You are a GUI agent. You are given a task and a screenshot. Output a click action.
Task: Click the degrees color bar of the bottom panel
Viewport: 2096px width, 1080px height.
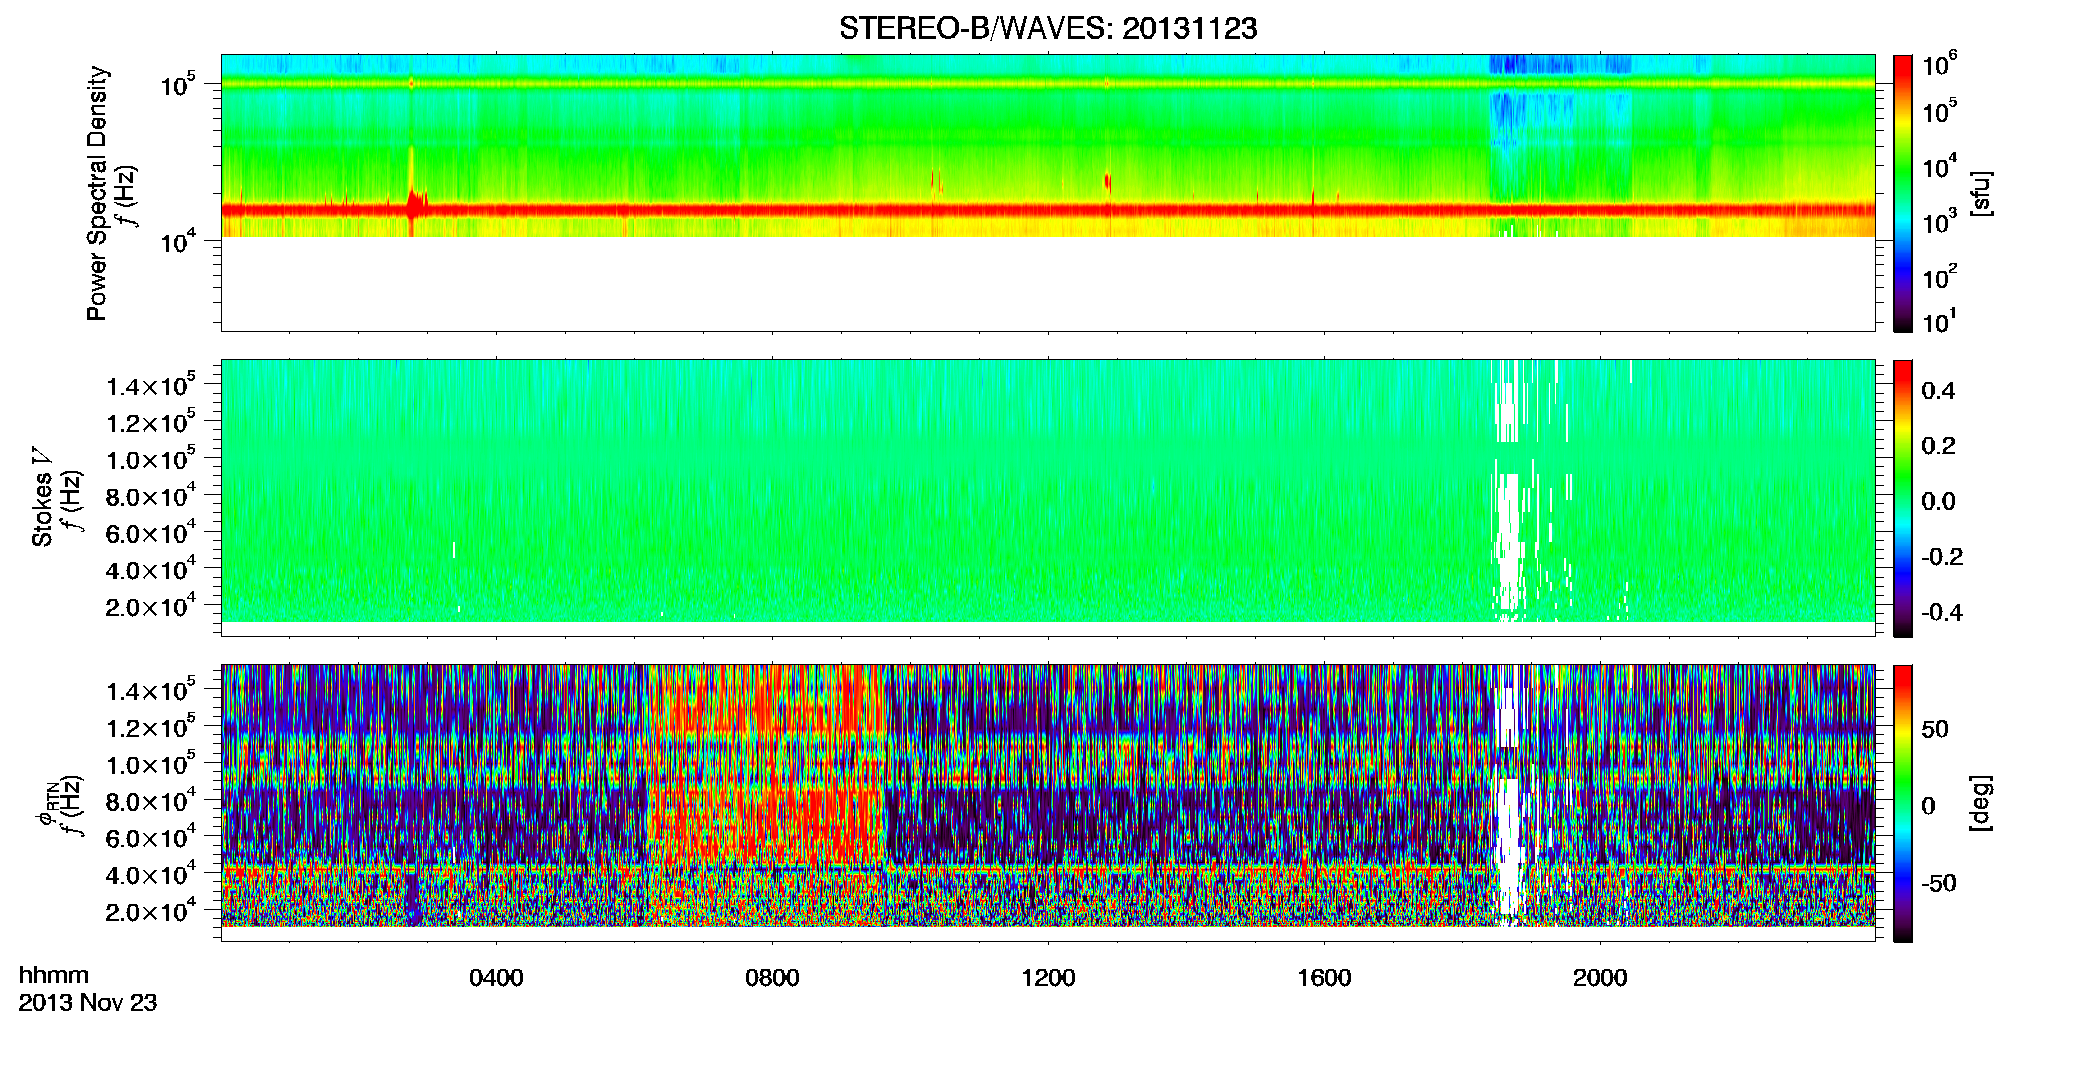1903,803
